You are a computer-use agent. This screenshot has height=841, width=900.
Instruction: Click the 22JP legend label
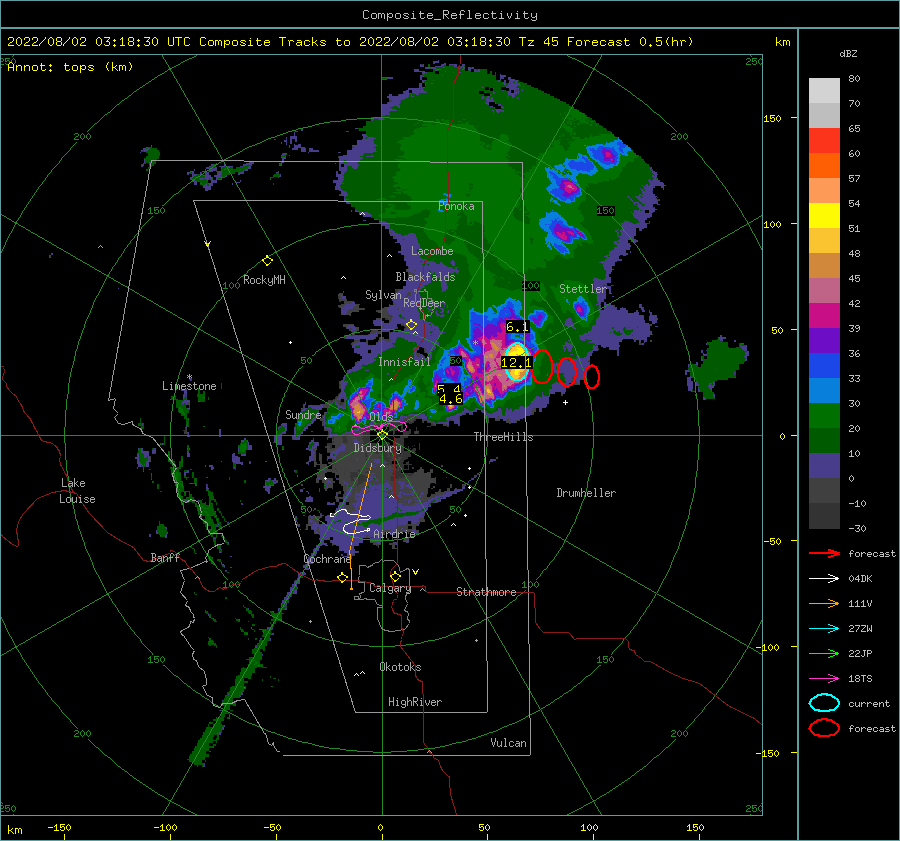(860, 653)
